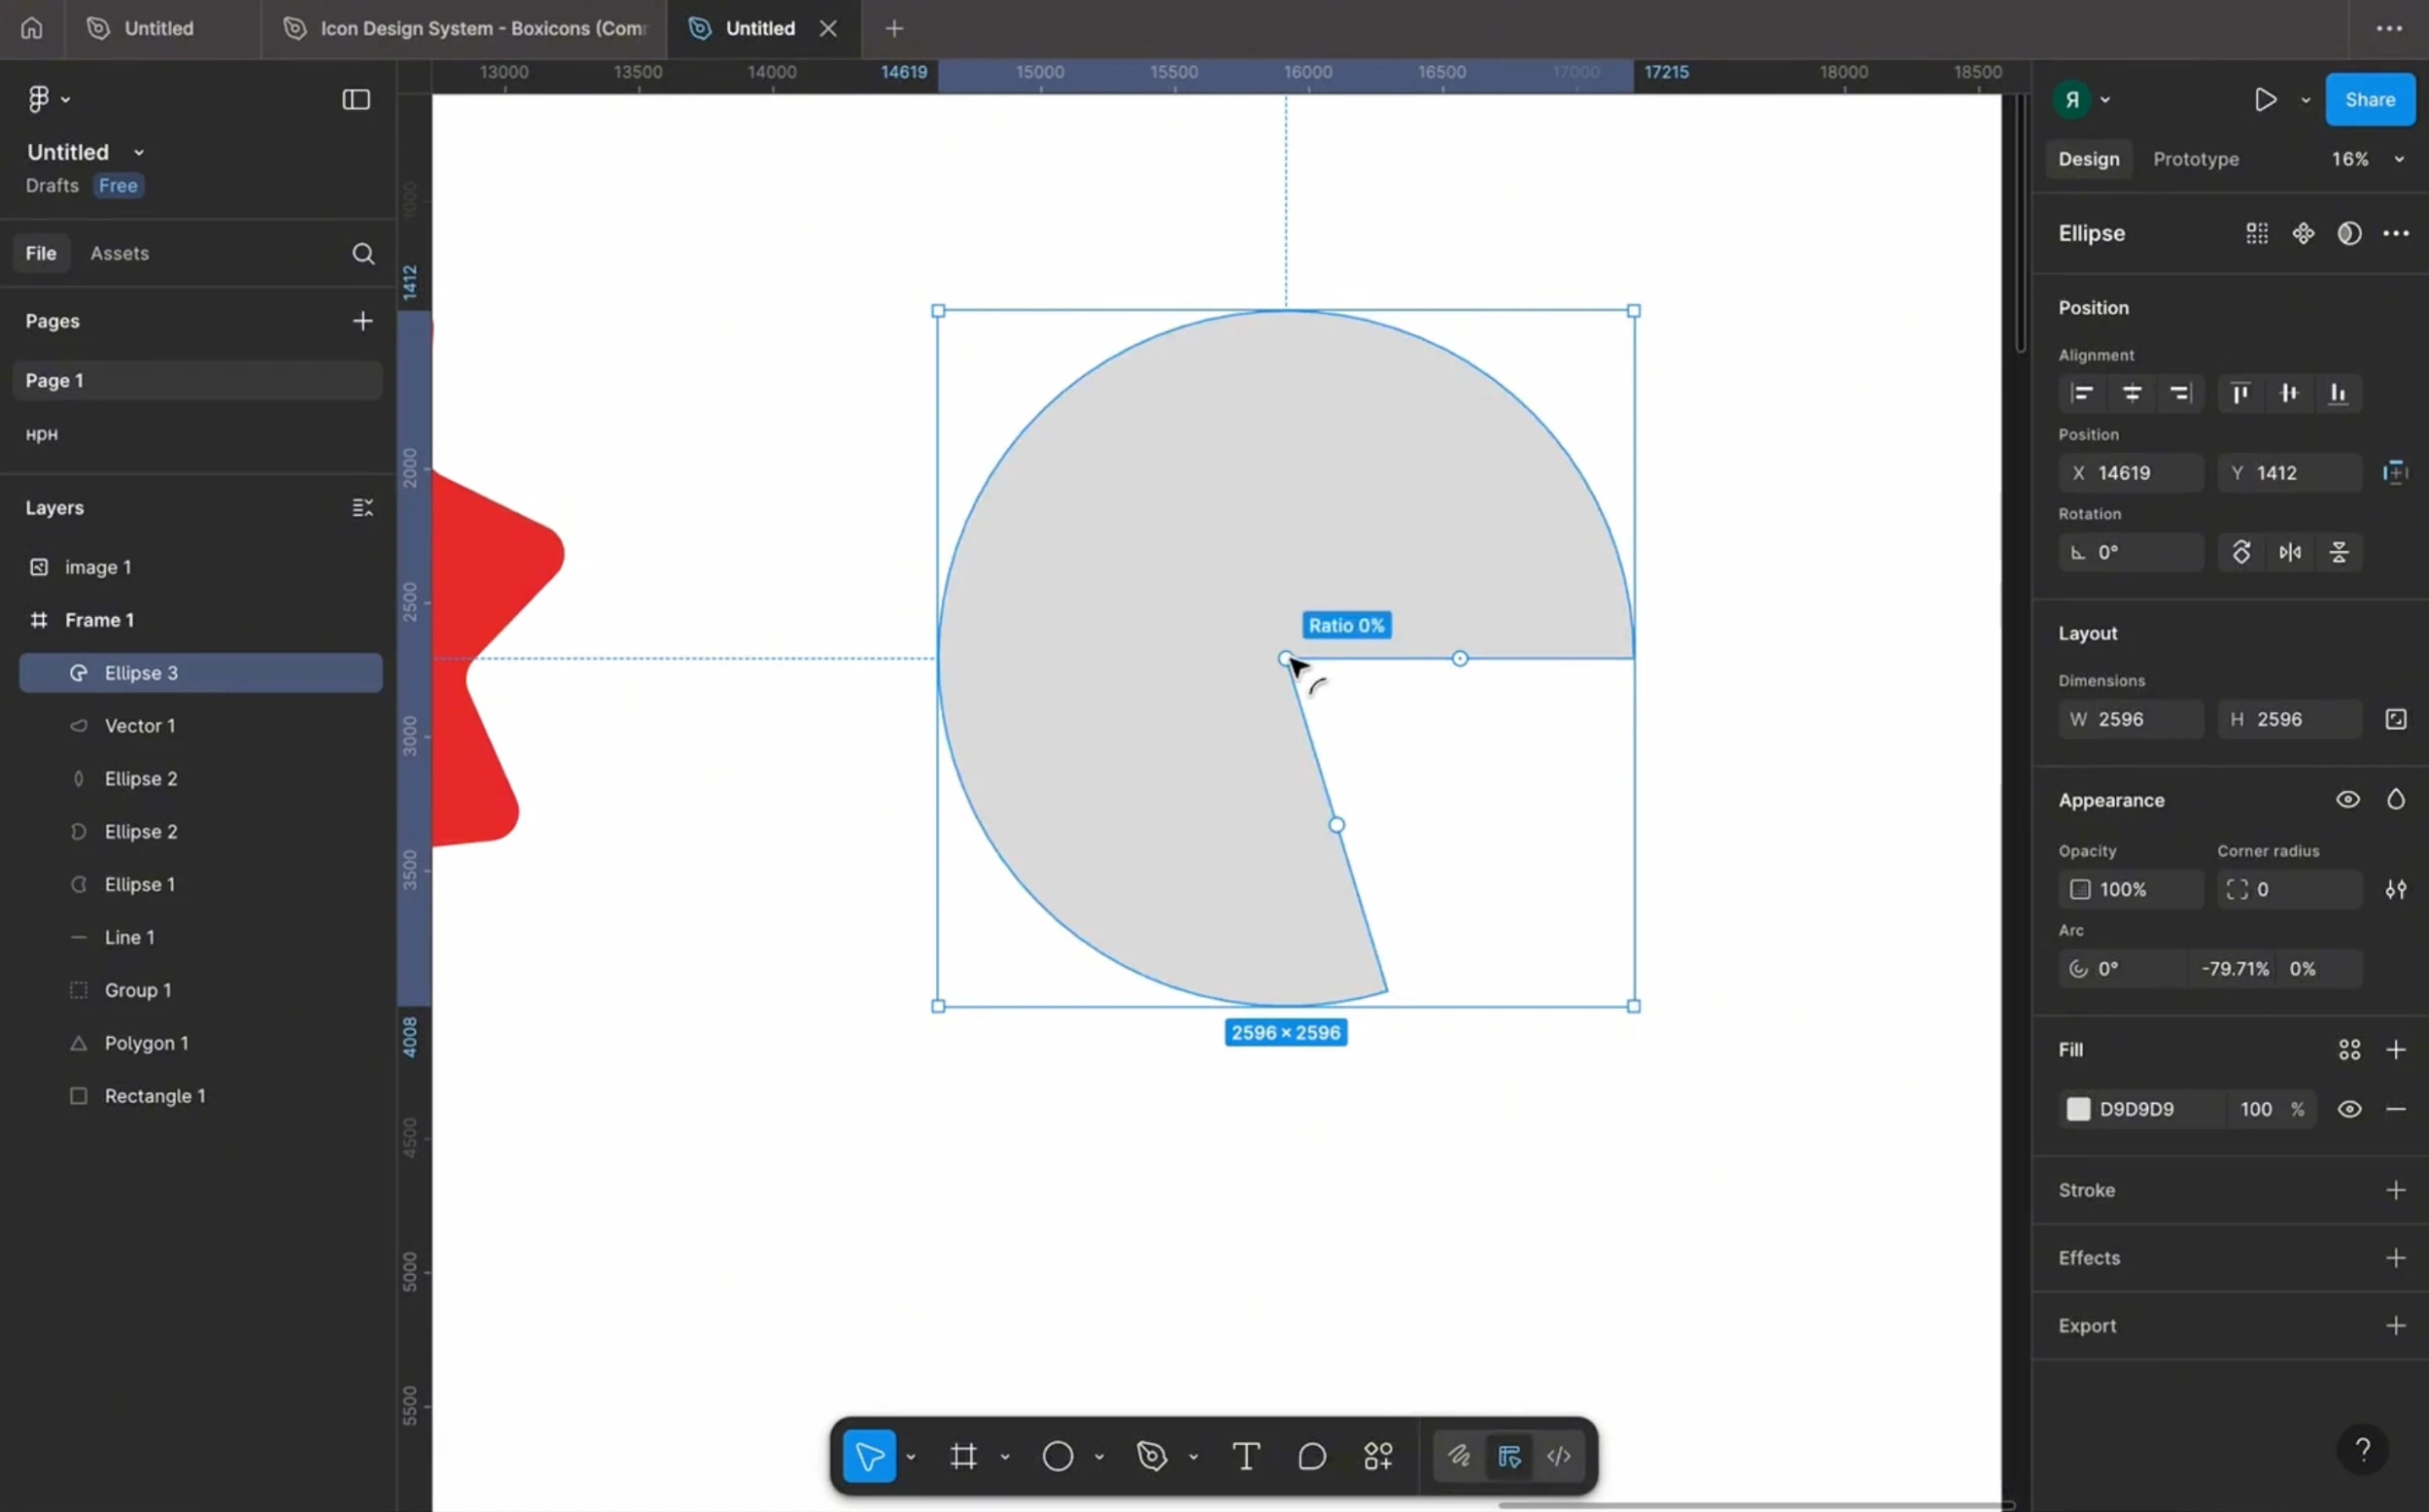The height and width of the screenshot is (1512, 2429).
Task: Open the shape tools dropdown arrow
Action: point(1099,1456)
